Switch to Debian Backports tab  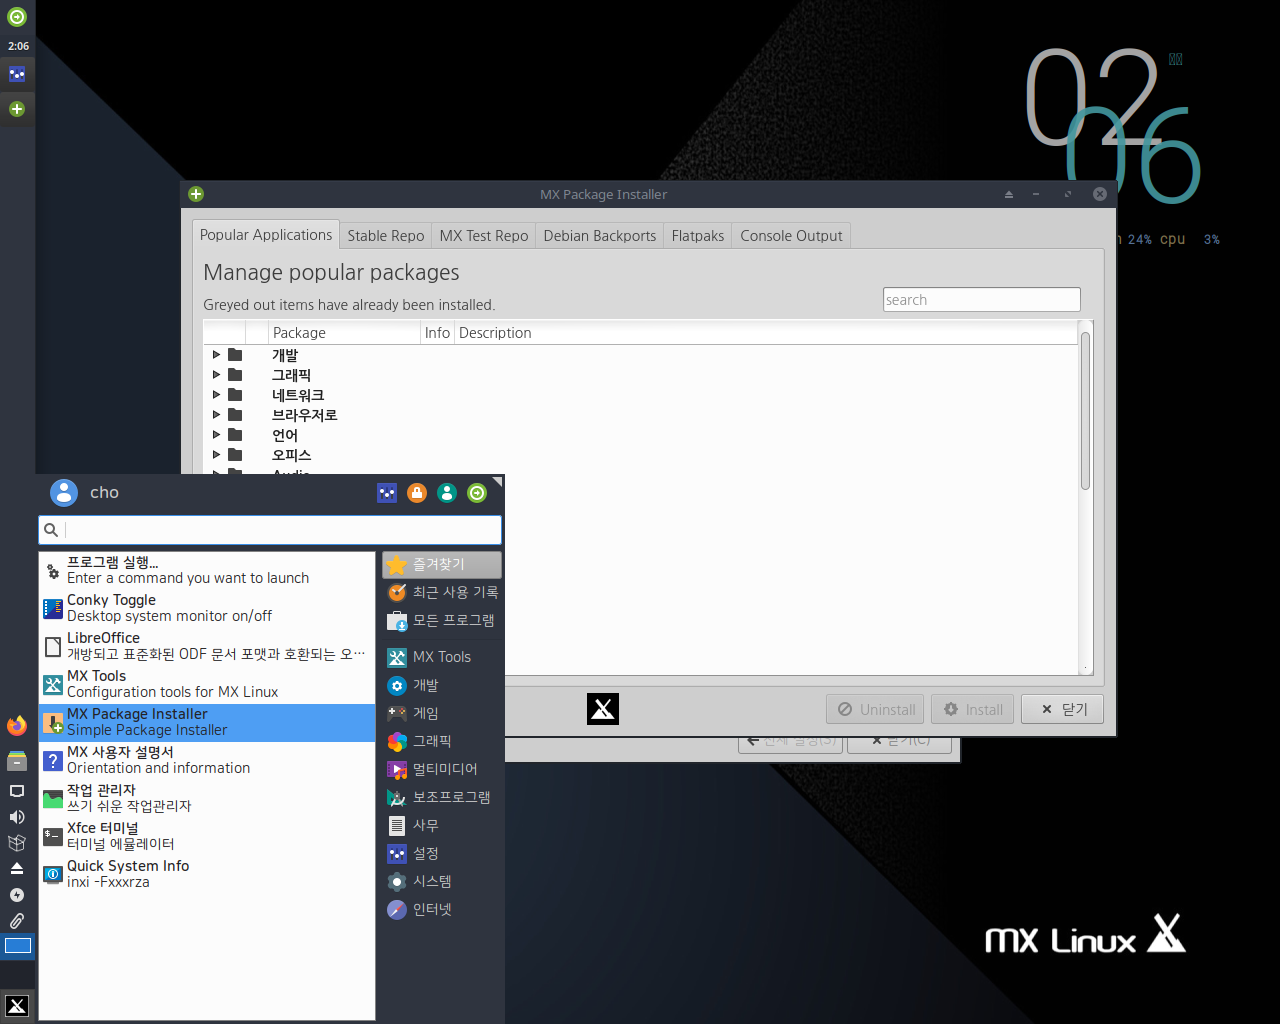[600, 236]
